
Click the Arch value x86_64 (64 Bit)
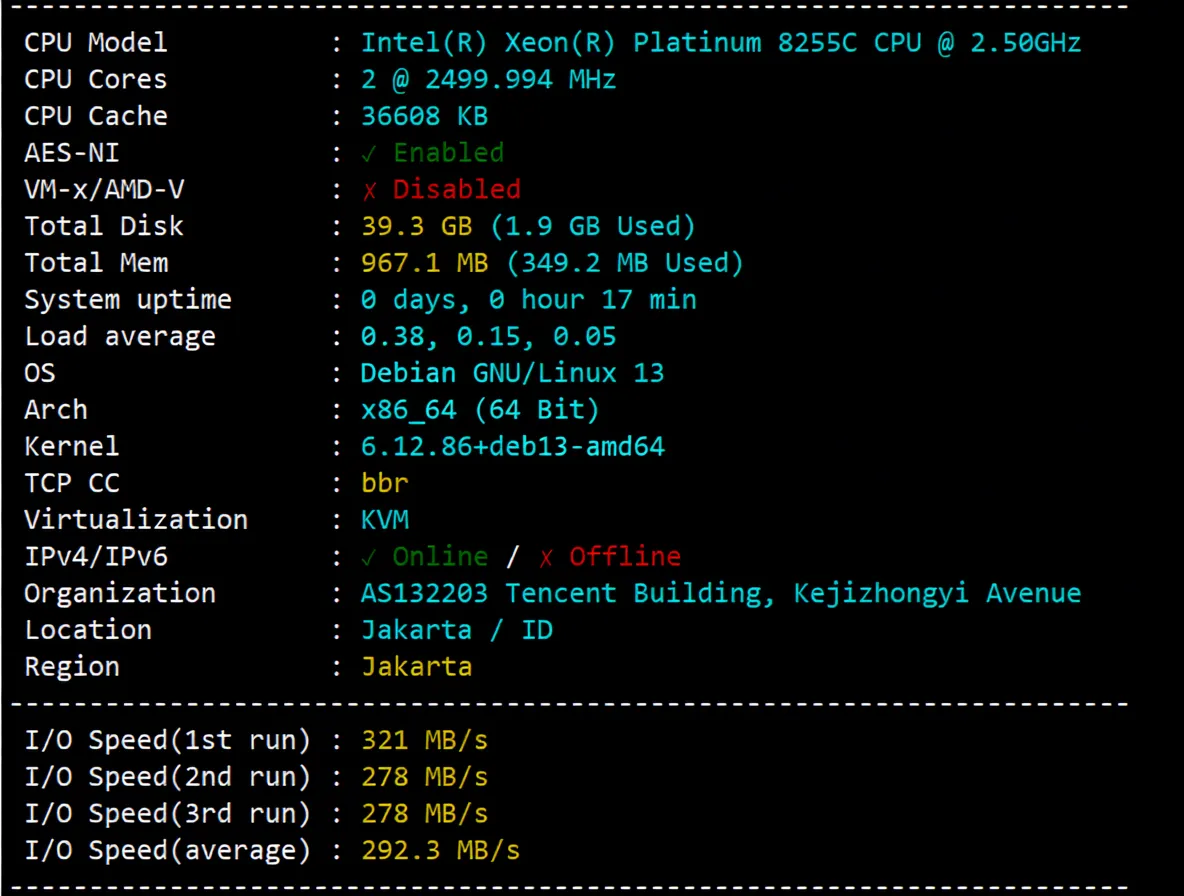[480, 410]
